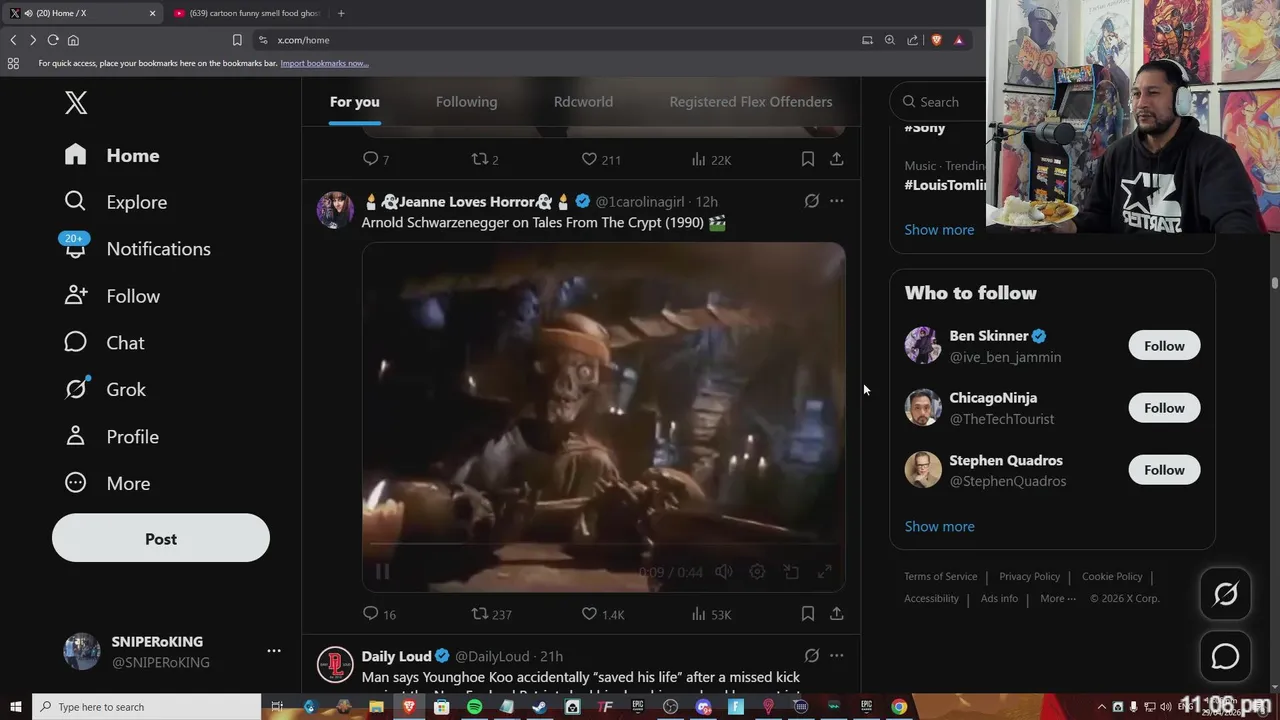
Task: Open more options on Jeanne's post
Action: click(837, 201)
